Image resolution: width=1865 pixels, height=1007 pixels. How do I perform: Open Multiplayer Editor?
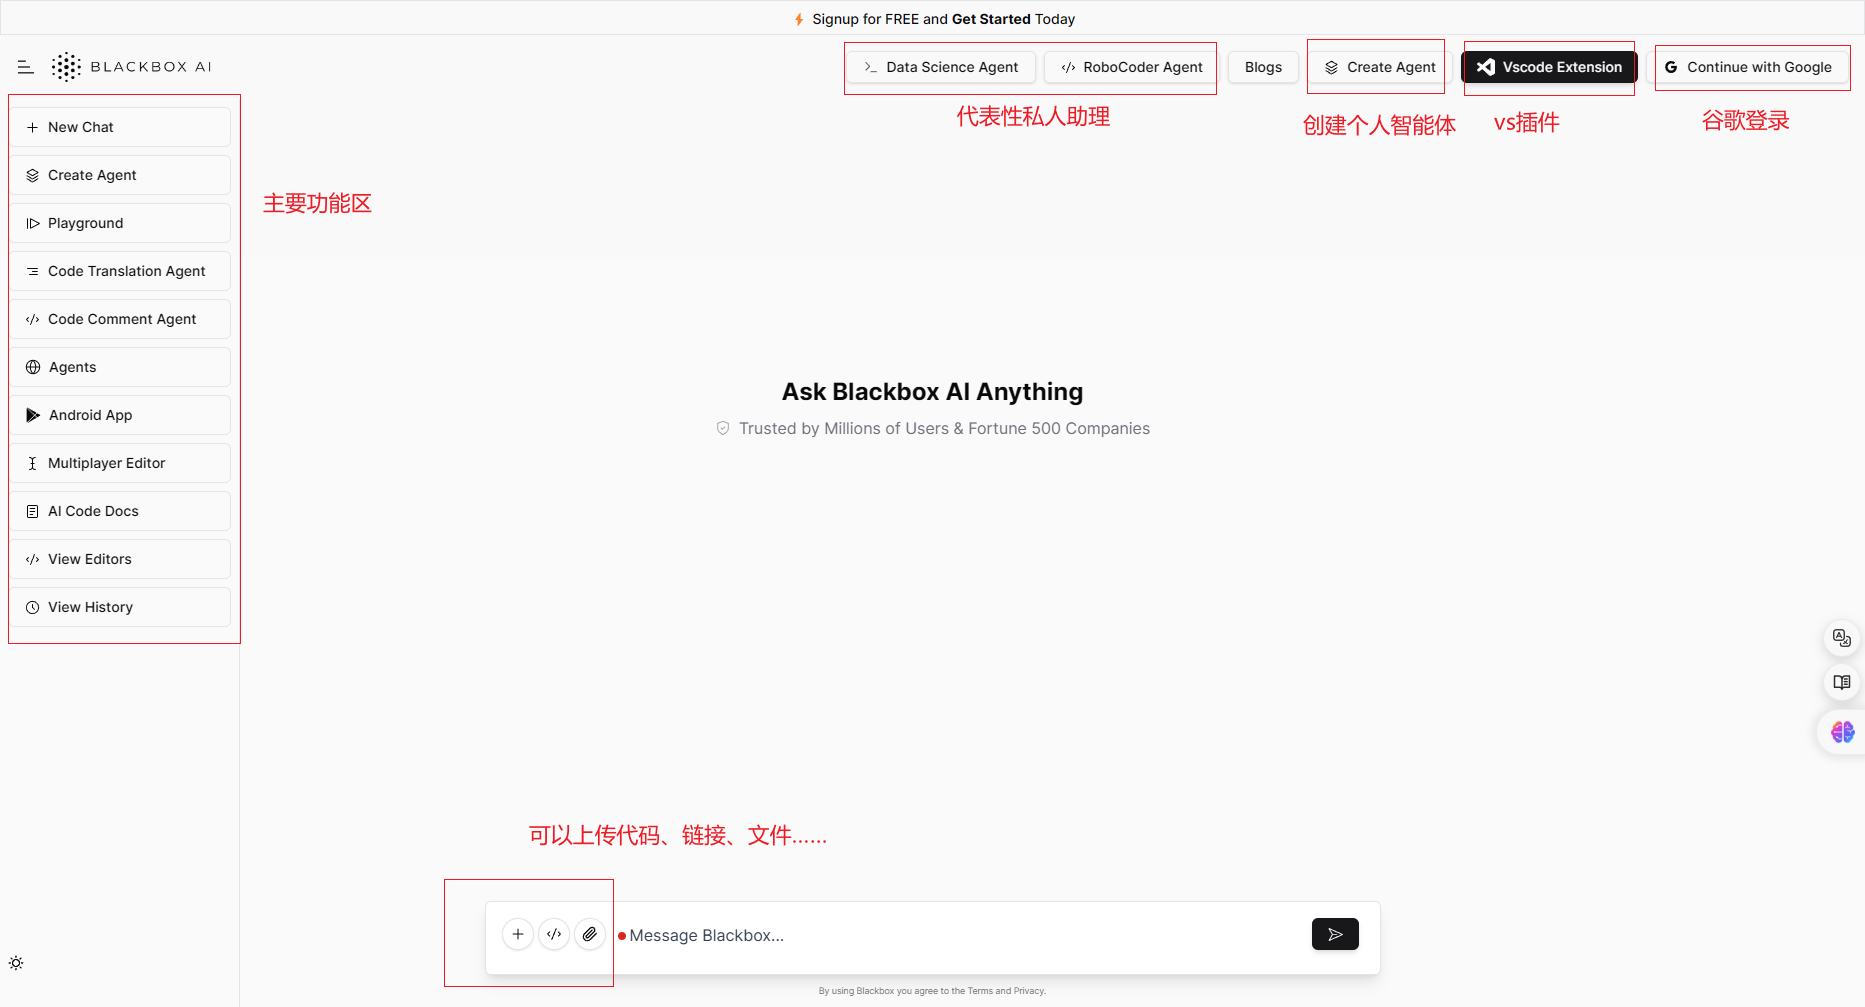coord(121,463)
